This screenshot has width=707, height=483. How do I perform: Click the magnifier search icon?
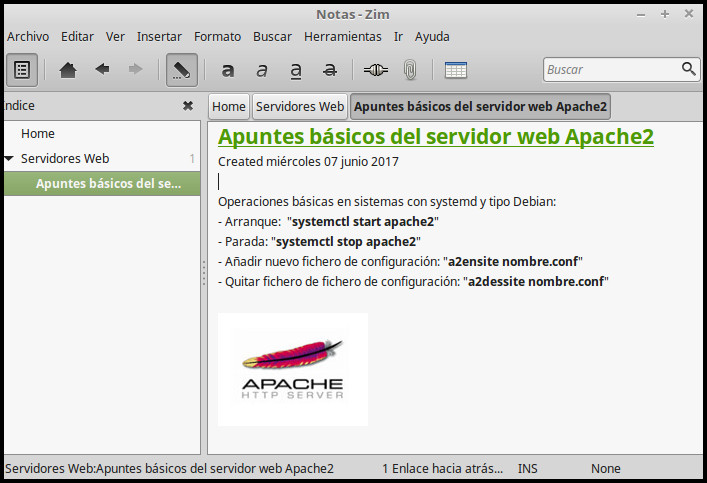coord(689,69)
